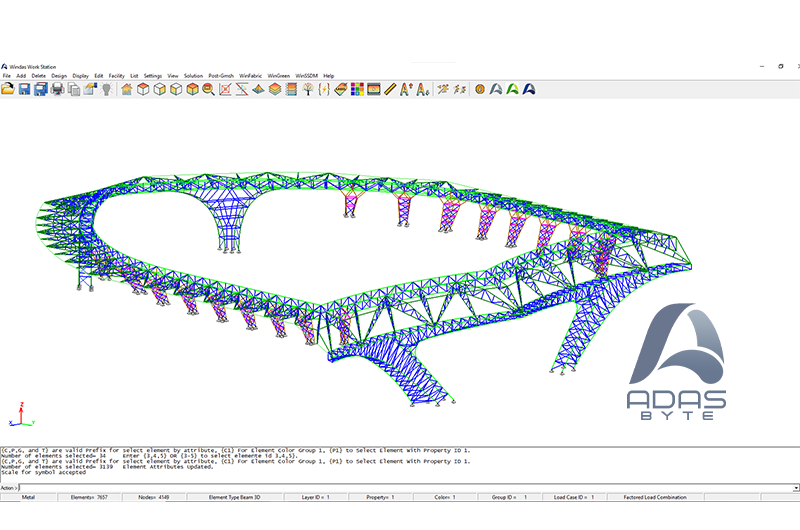Click the Elements= 7657 status cell
The width and height of the screenshot is (800, 530).
click(x=89, y=497)
